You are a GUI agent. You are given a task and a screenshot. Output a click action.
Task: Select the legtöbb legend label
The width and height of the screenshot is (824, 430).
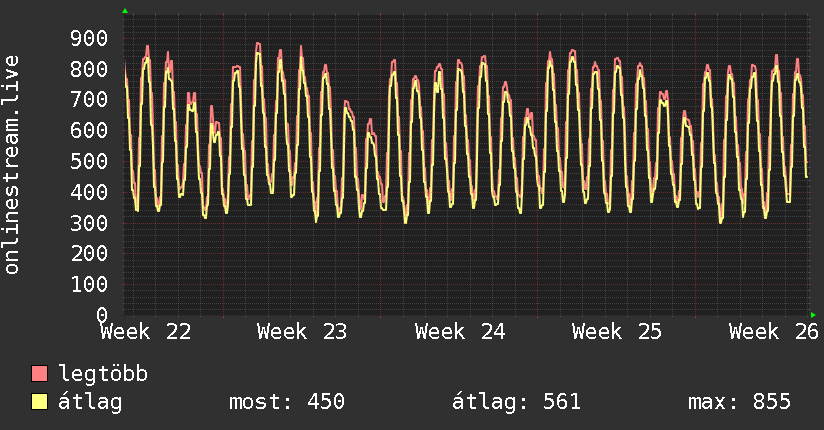(103, 373)
